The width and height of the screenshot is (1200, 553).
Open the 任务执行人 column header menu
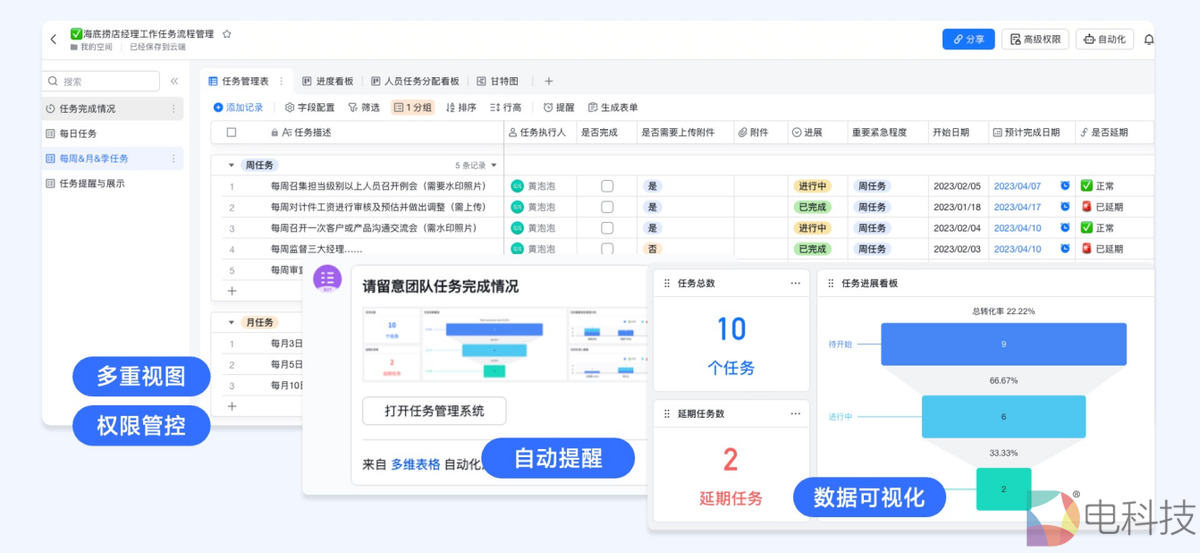click(x=539, y=132)
